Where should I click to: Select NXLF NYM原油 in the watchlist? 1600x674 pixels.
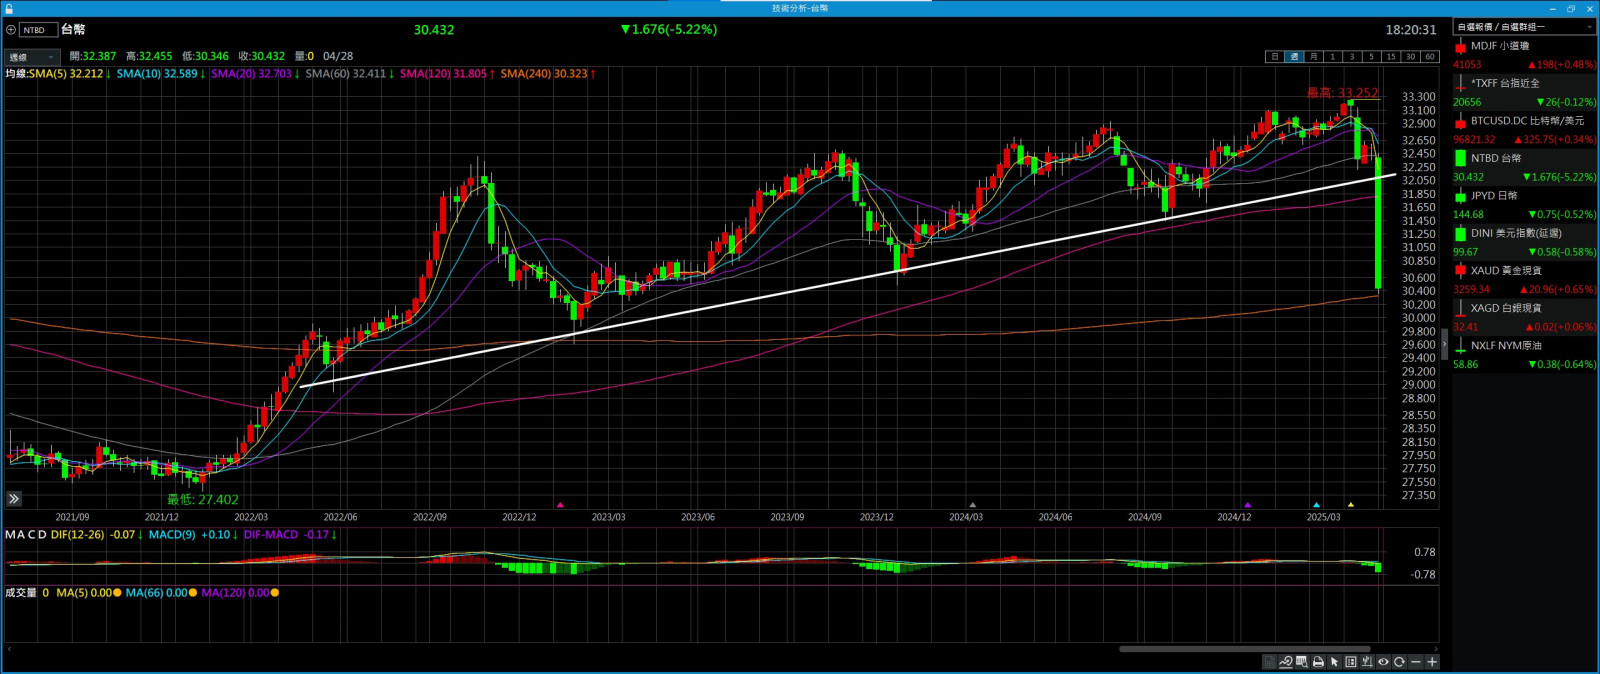tap(1525, 355)
